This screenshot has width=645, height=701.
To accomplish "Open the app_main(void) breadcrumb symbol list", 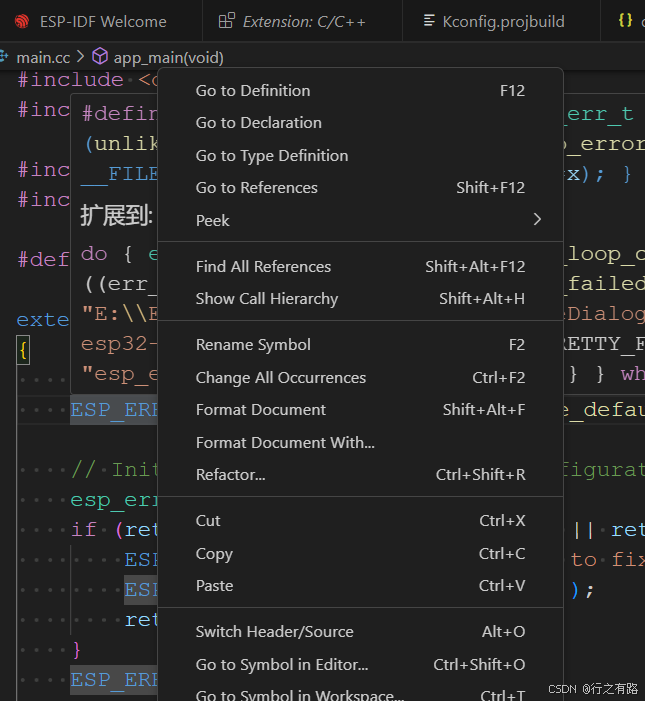I will click(x=168, y=58).
